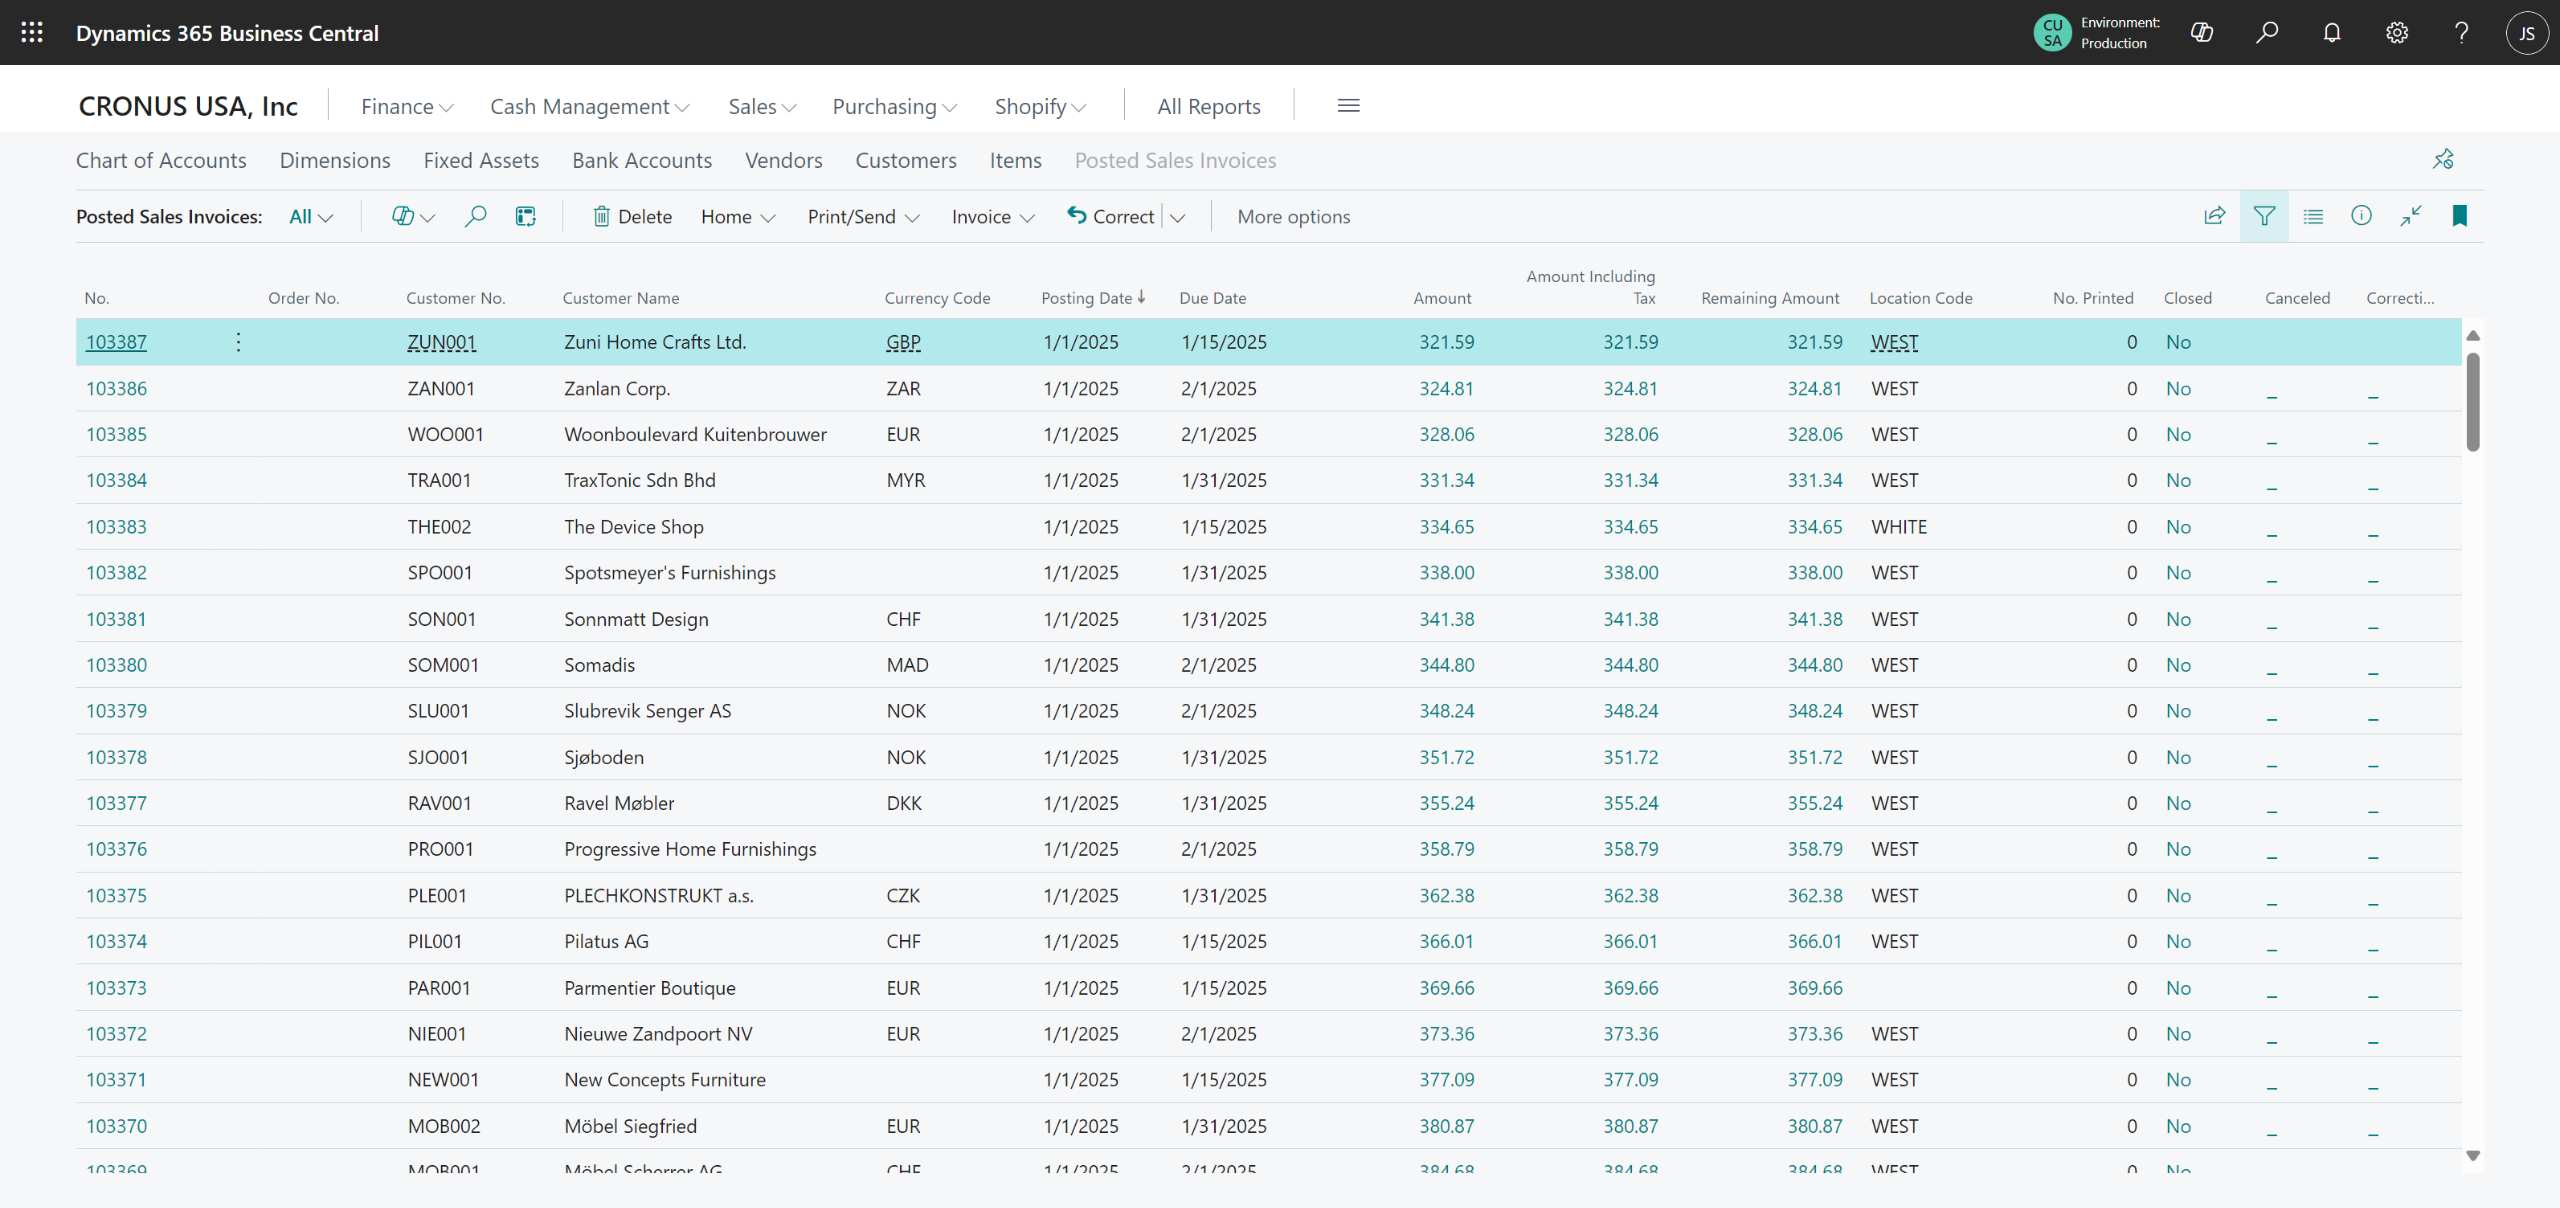Open Copilot icon in top bar
This screenshot has height=1208, width=2560.
pyautogui.click(x=2202, y=32)
